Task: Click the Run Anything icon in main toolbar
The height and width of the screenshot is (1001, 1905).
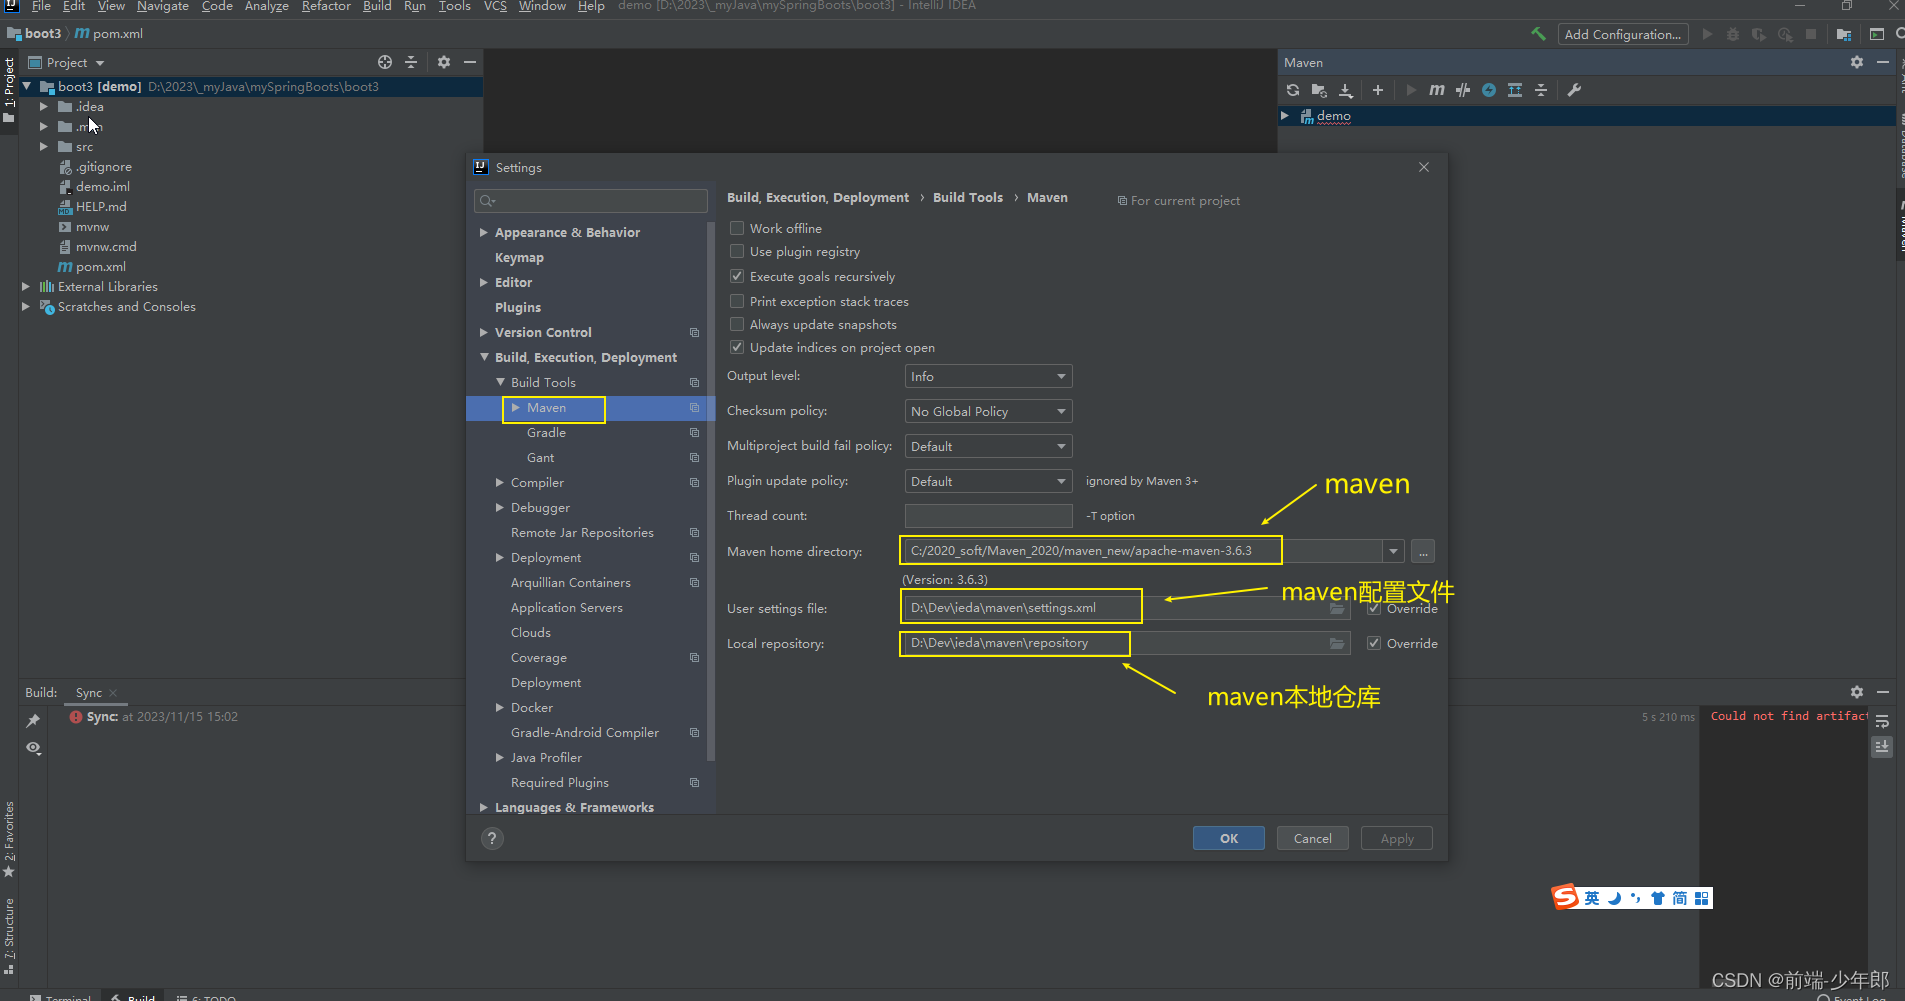Action: [x=1877, y=34]
